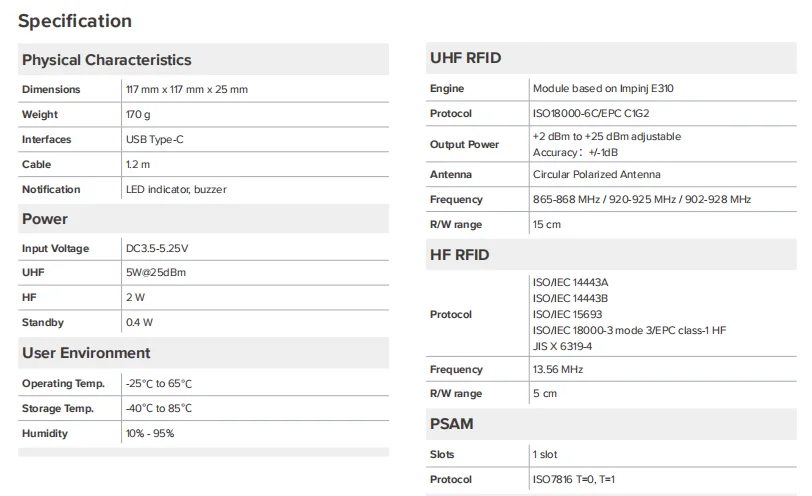Click the Input Voltage DC3.5-5.25V value
The width and height of the screenshot is (812, 496).
tap(157, 248)
